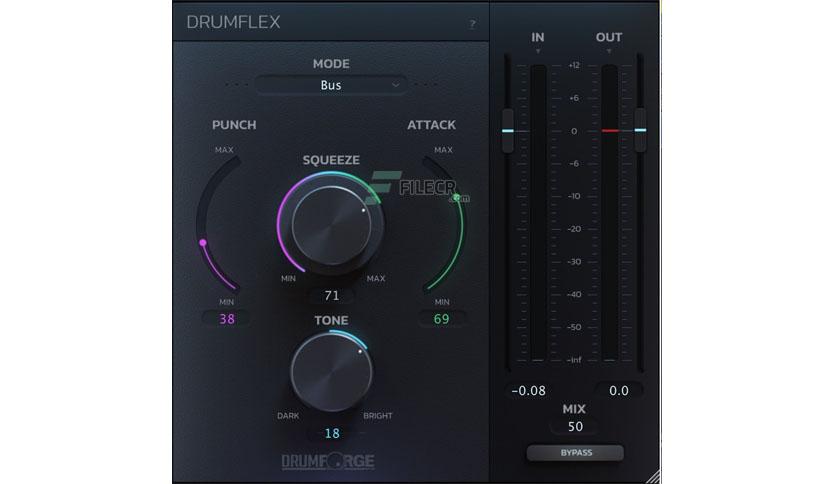Click the purple Punch slider handle
836x484 pixels.
coord(203,243)
